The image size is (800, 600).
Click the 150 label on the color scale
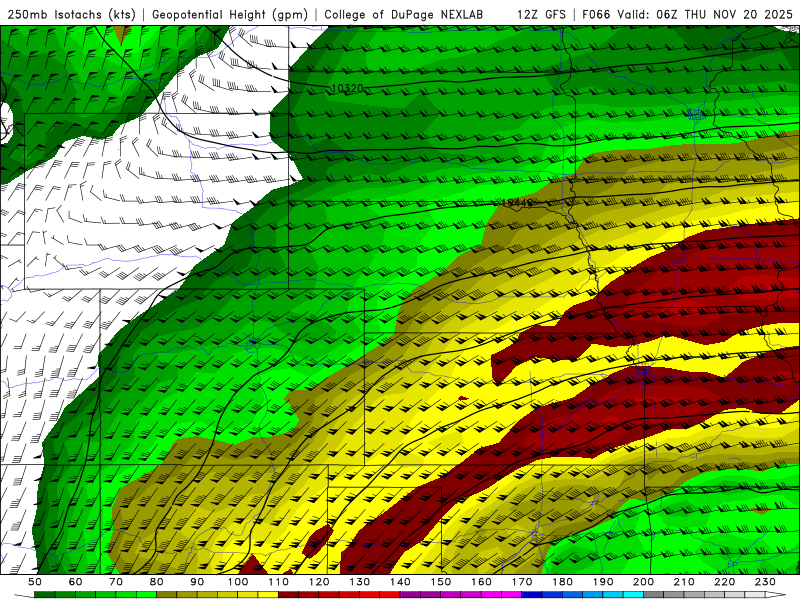[441, 582]
